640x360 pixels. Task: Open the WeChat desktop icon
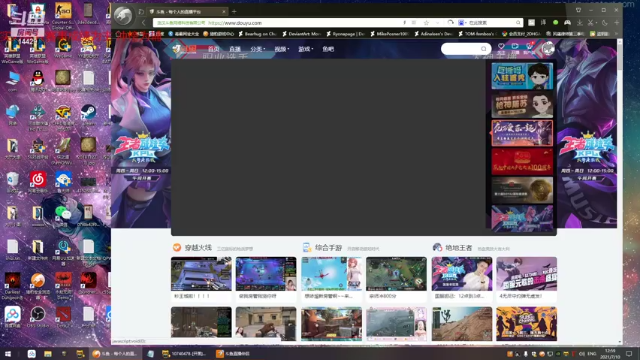pos(62,214)
